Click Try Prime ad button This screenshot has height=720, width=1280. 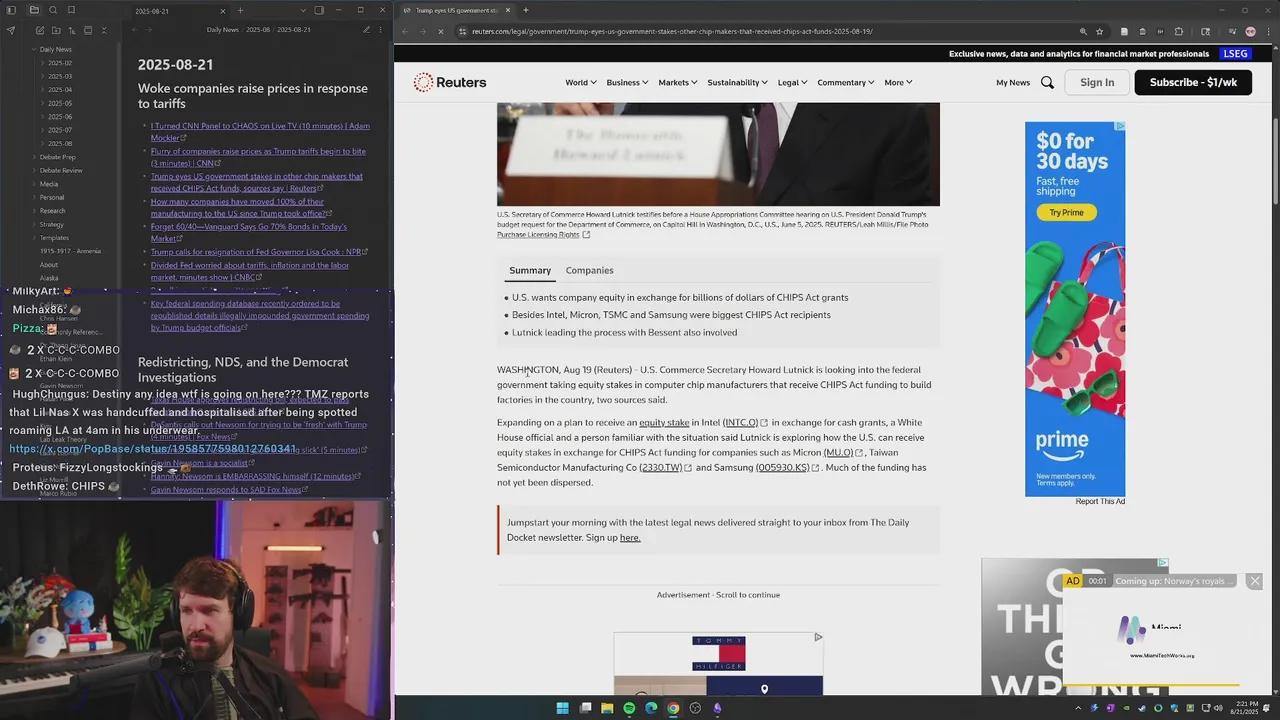[x=1066, y=212]
